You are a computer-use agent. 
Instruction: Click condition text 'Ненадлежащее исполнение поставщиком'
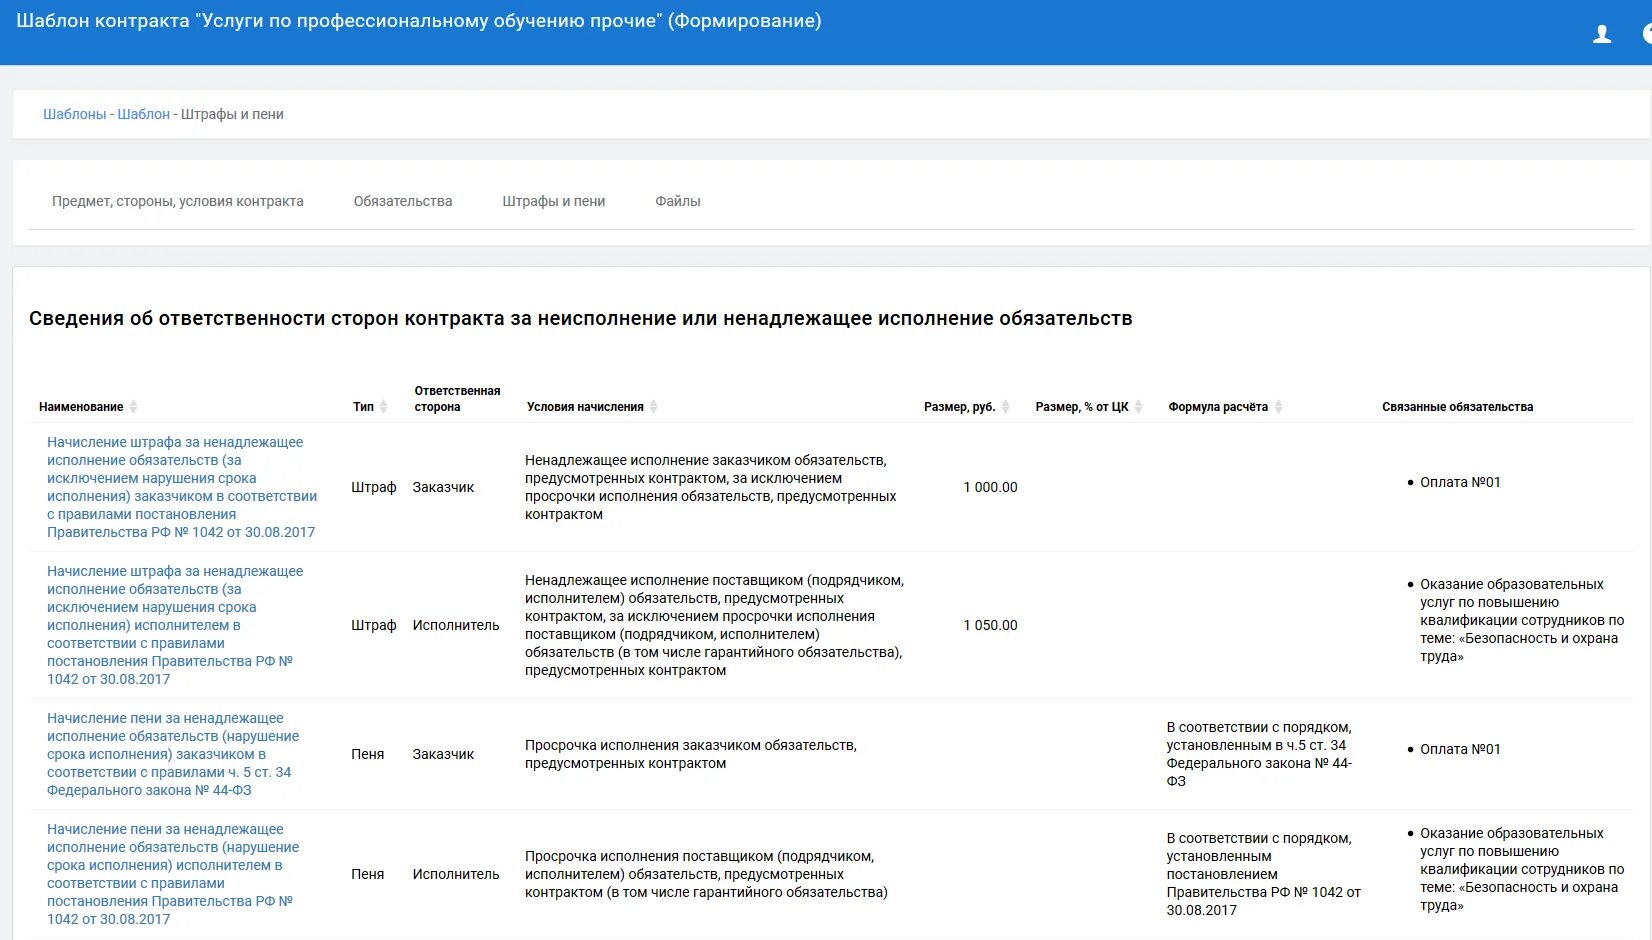tap(714, 625)
